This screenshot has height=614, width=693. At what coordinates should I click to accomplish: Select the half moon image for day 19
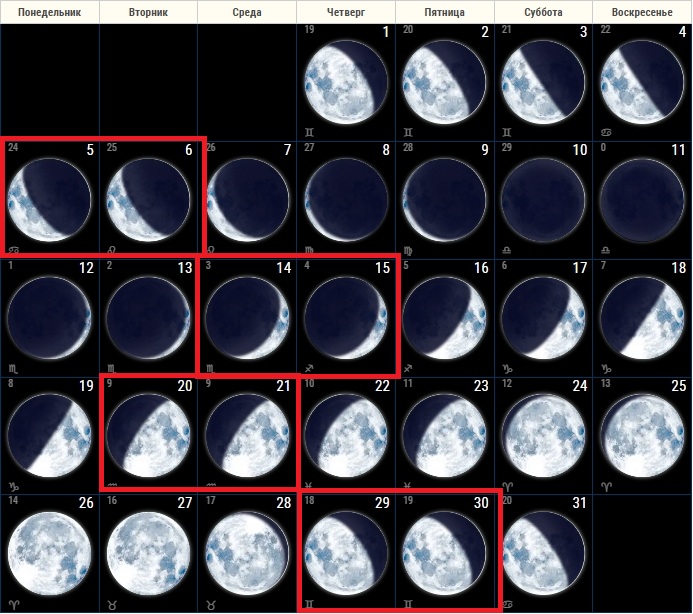pos(49,436)
